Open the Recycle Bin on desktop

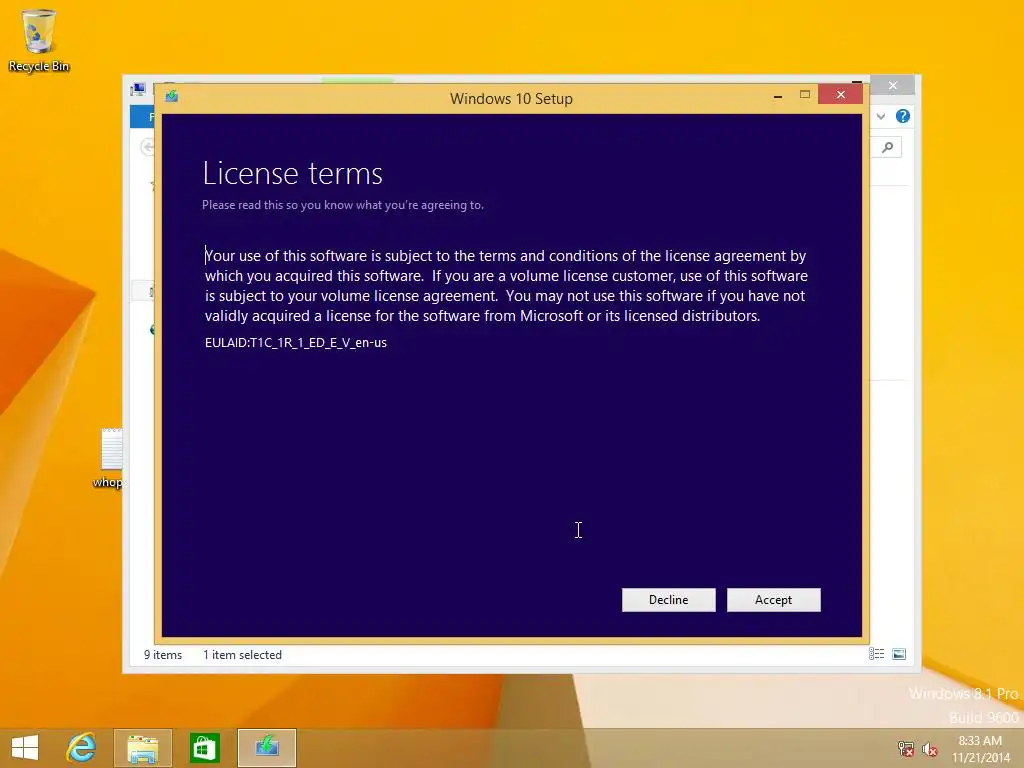click(x=39, y=40)
